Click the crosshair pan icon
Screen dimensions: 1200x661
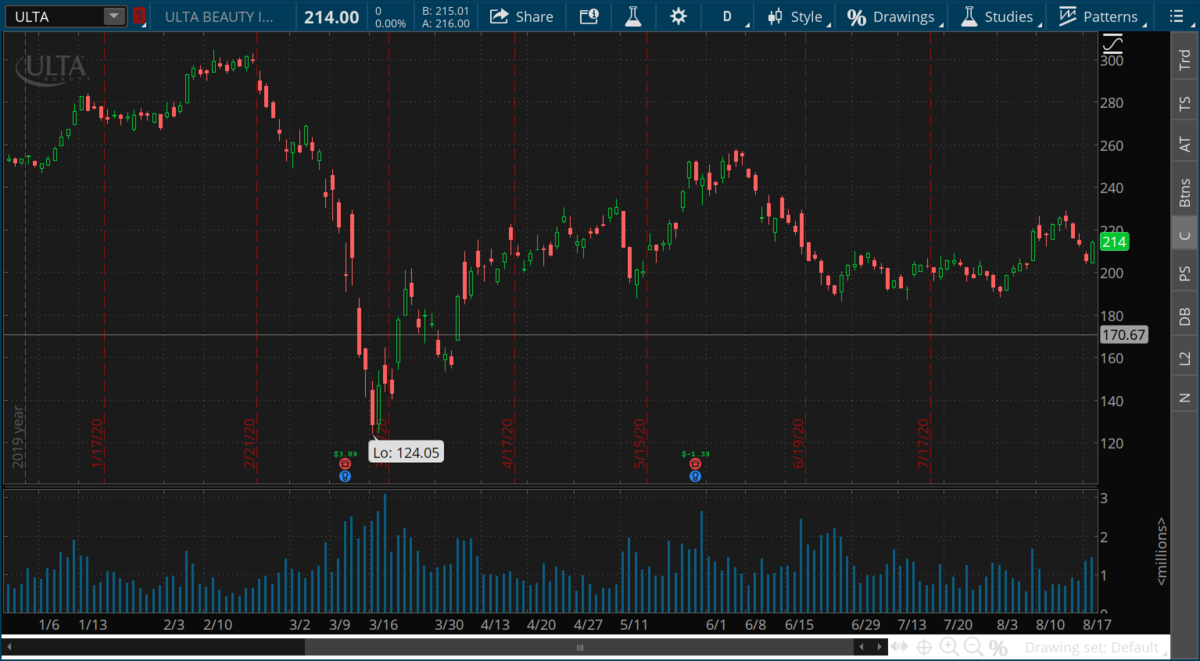pyautogui.click(x=925, y=648)
